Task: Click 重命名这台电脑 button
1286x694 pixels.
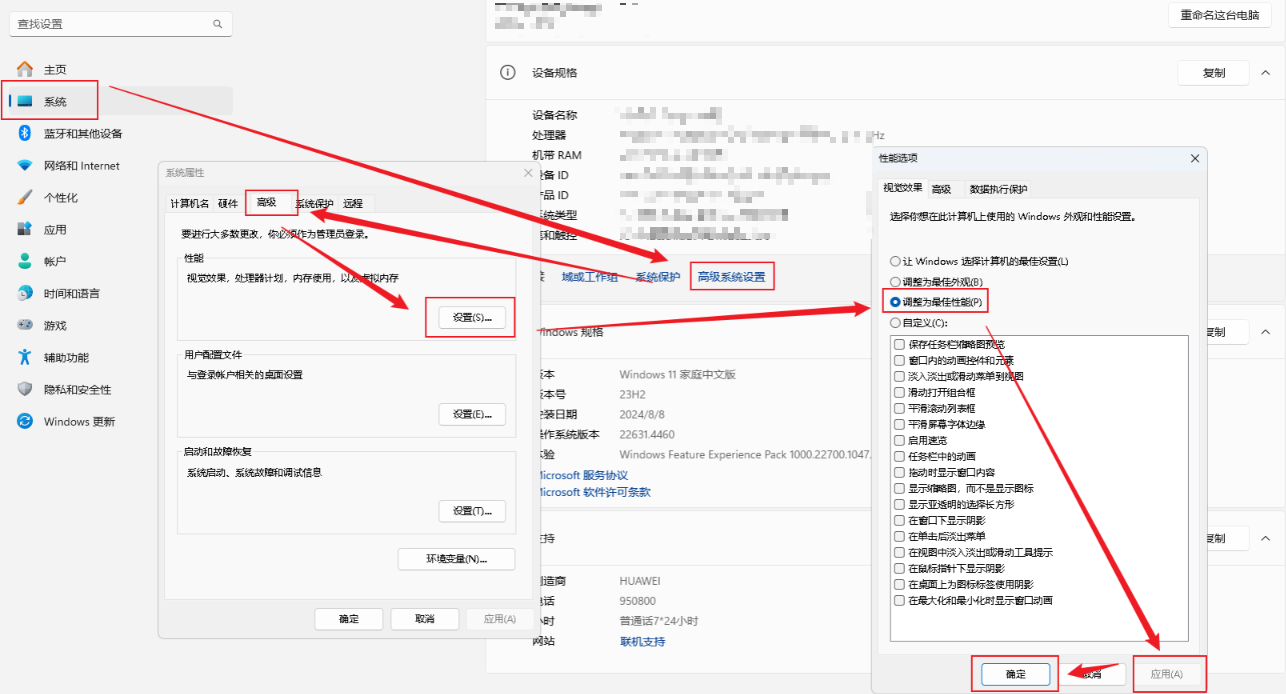Action: 1219,15
